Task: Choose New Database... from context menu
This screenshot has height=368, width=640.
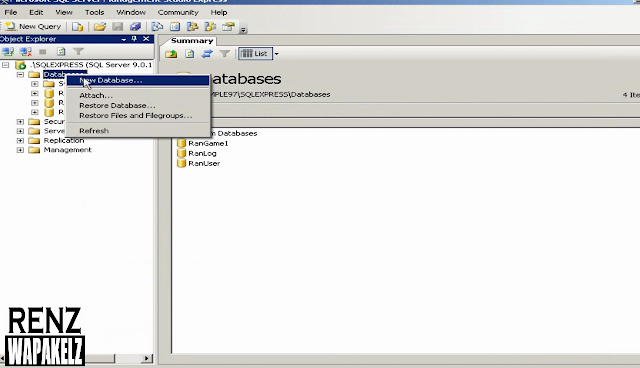Action: pyautogui.click(x=138, y=80)
